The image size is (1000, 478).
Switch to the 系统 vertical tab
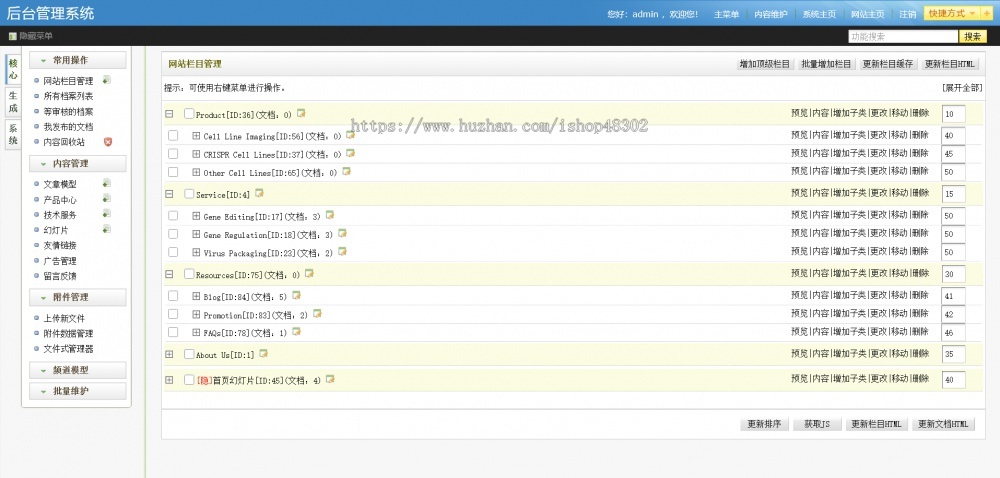[x=13, y=134]
